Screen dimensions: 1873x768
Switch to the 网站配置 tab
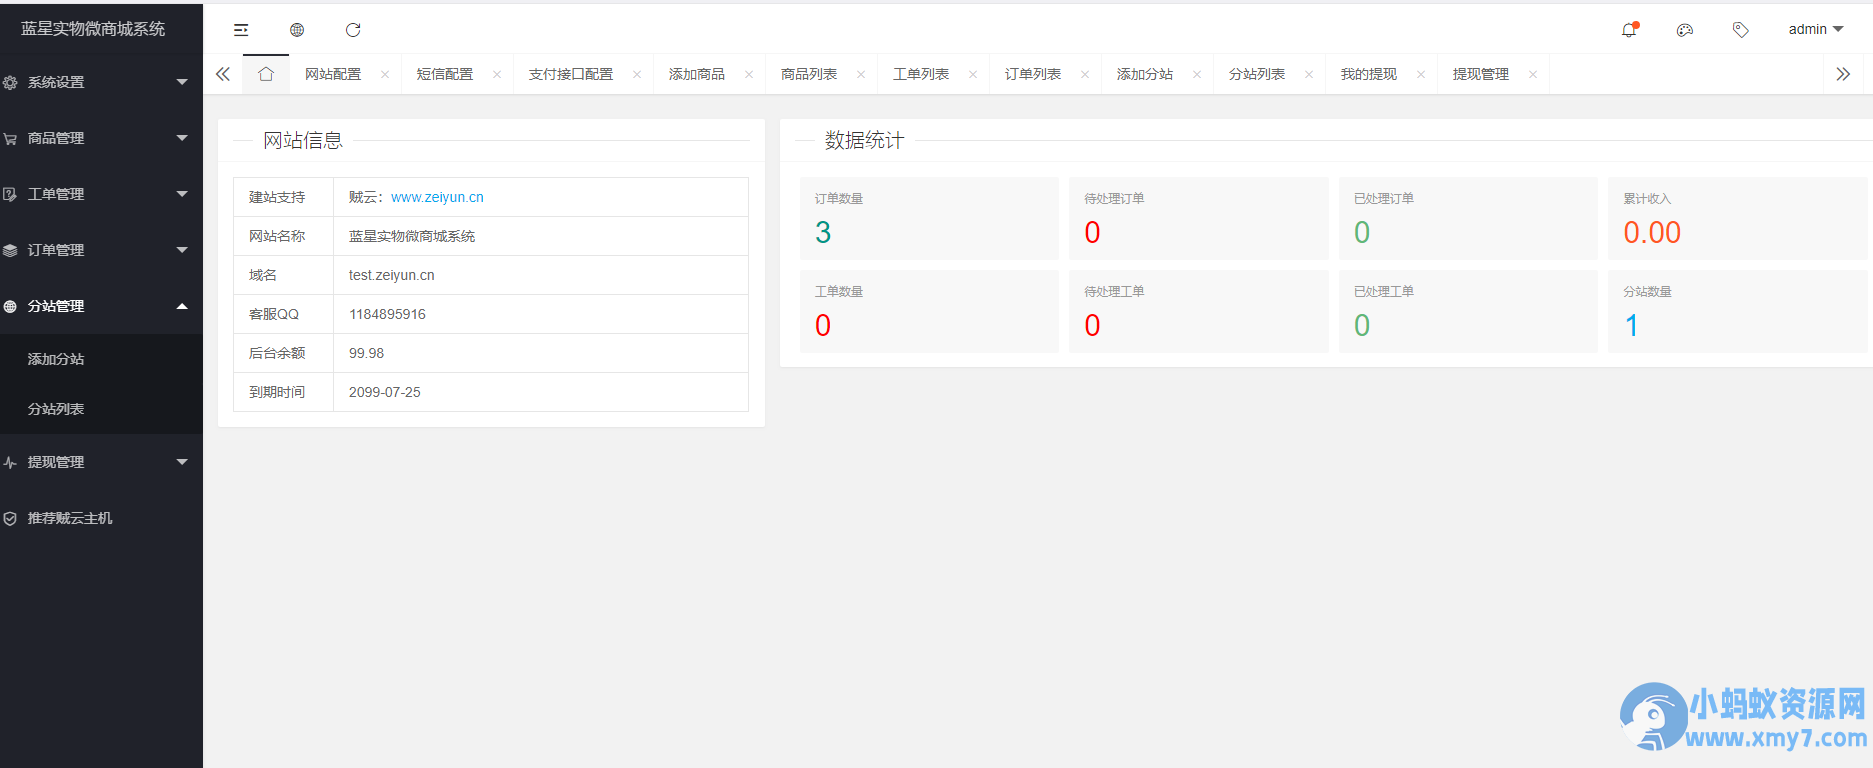(x=333, y=75)
